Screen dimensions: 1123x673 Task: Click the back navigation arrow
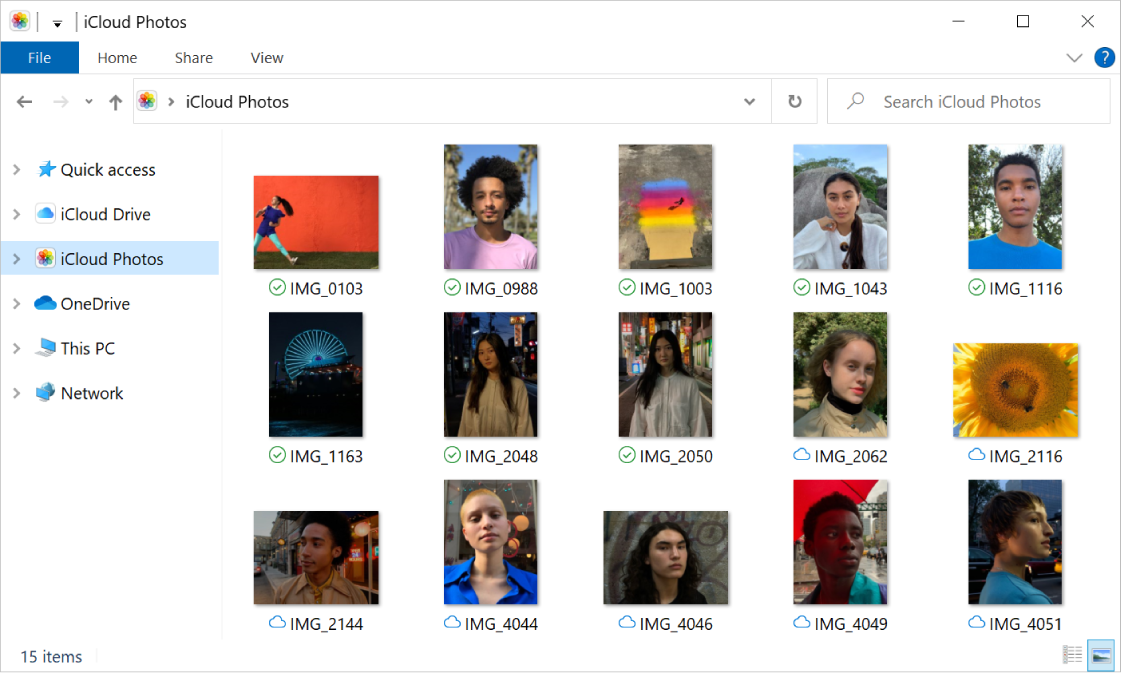point(24,101)
